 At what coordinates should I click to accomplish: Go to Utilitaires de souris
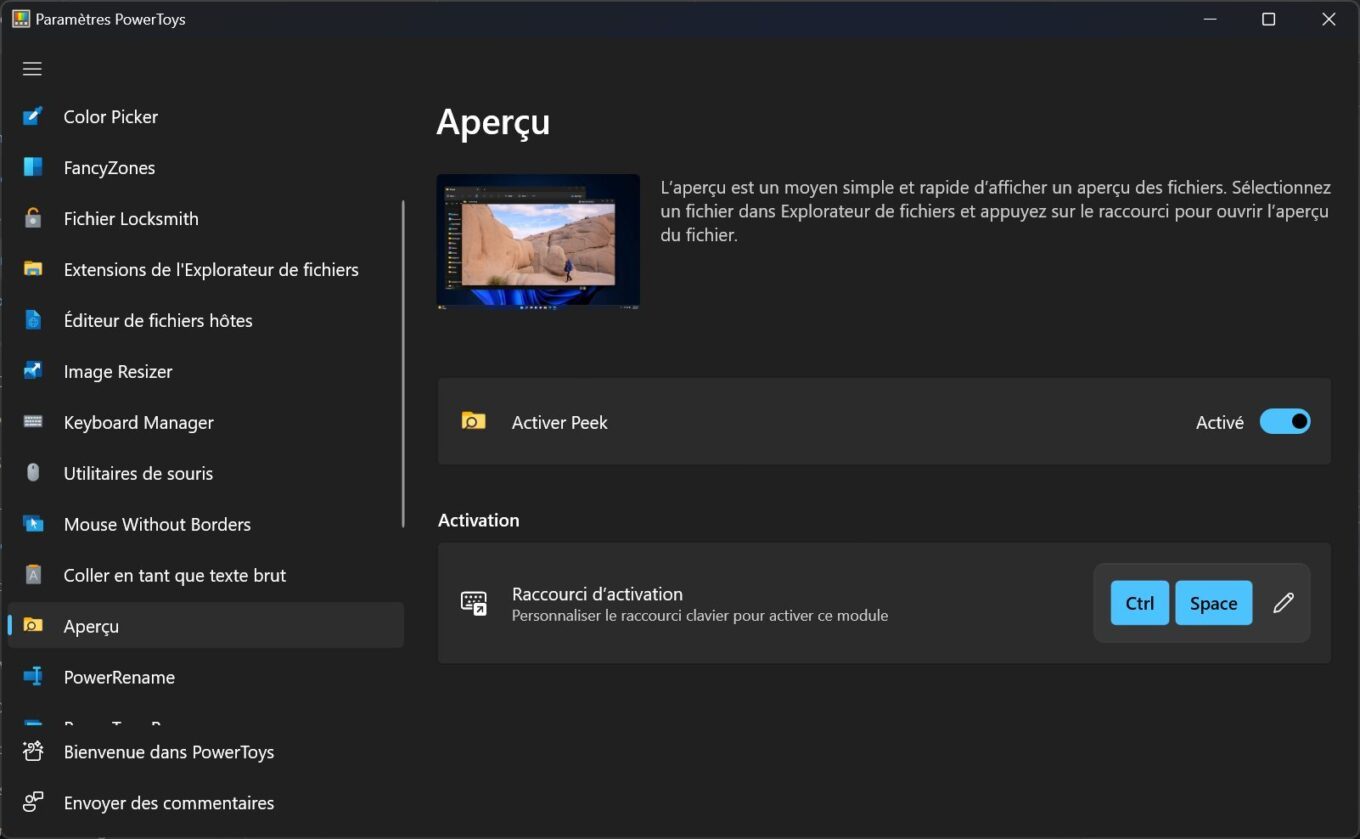tap(206, 474)
